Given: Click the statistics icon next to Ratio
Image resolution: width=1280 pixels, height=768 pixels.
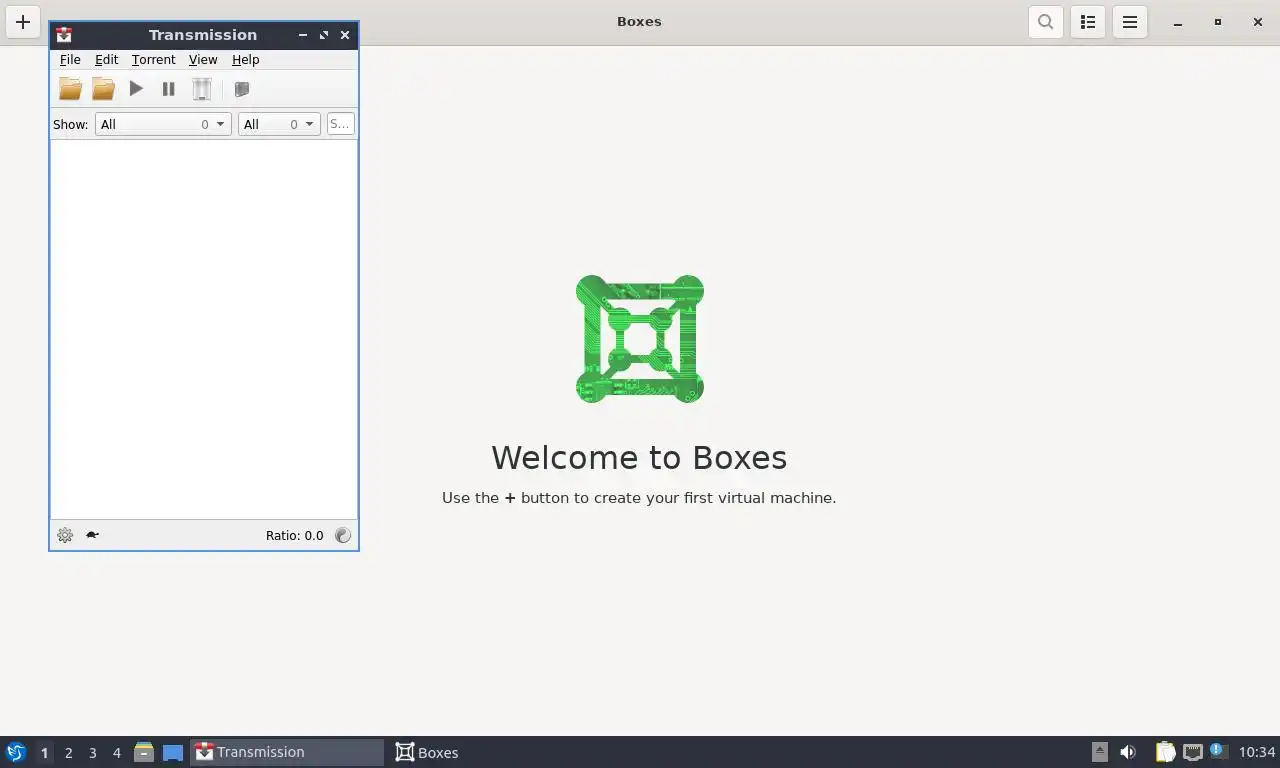Looking at the screenshot, I should (x=343, y=535).
